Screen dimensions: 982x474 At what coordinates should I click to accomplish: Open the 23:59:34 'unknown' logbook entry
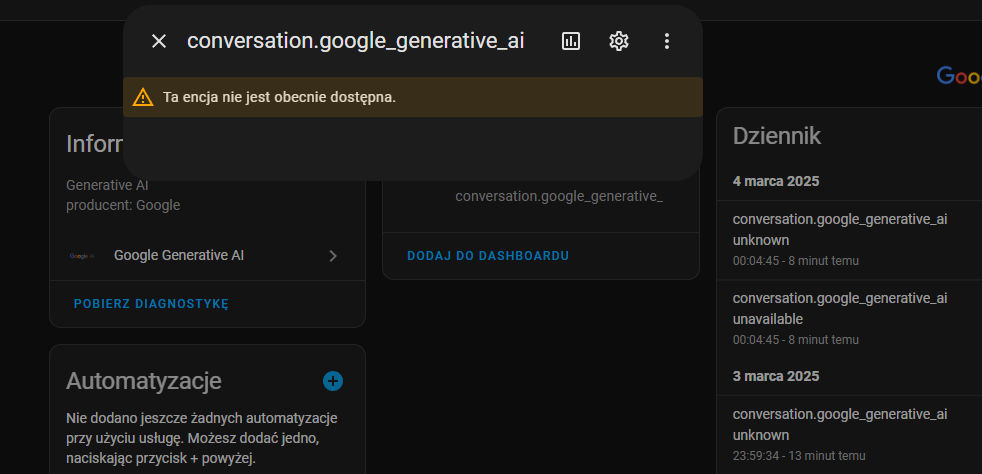(x=849, y=435)
